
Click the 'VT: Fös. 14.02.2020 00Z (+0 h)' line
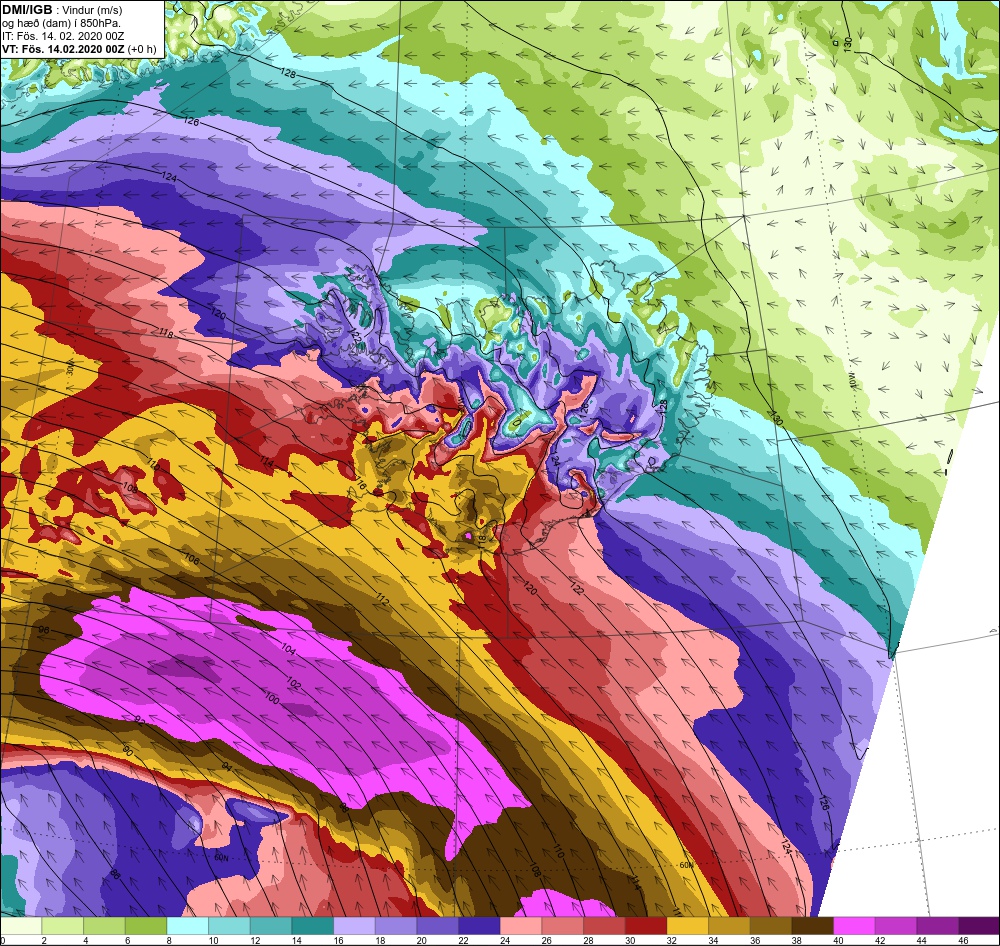click(x=78, y=49)
